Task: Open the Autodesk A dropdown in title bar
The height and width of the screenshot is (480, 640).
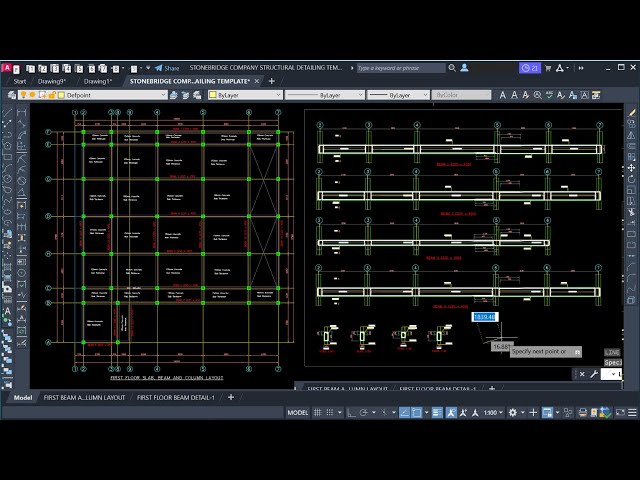Action: tap(562, 68)
